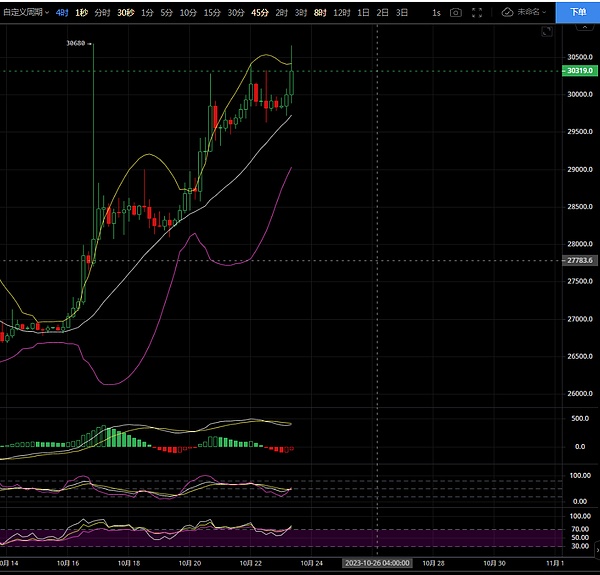
Task: Click the 27783.6 crosshair price label
Action: point(576,260)
